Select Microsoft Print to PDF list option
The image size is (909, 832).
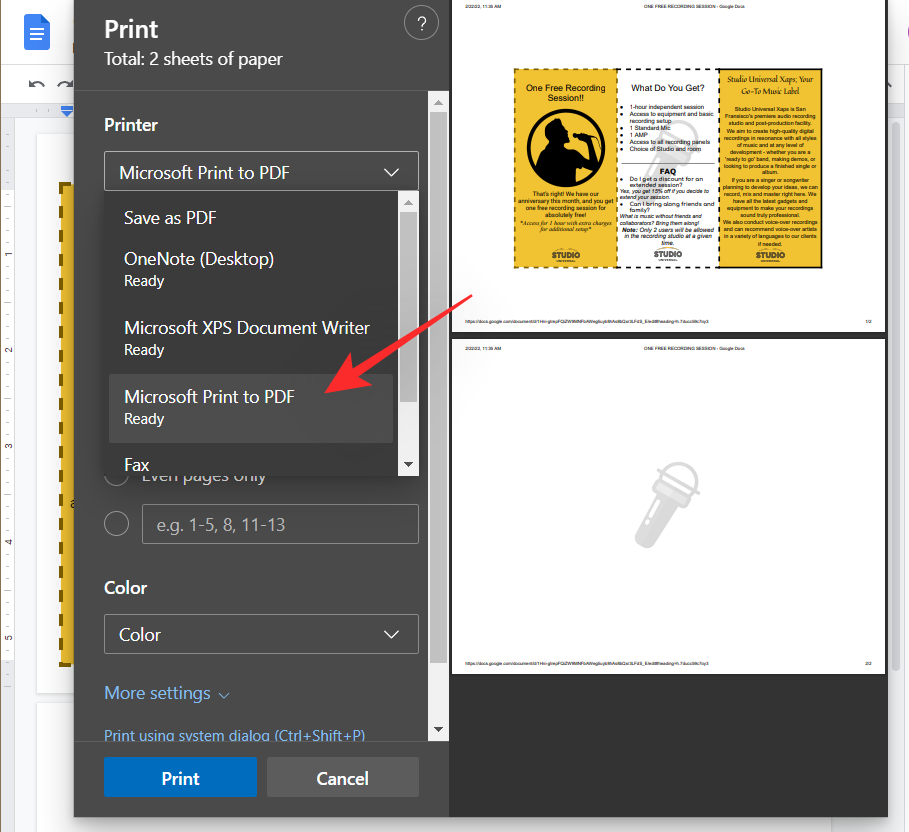coord(210,407)
